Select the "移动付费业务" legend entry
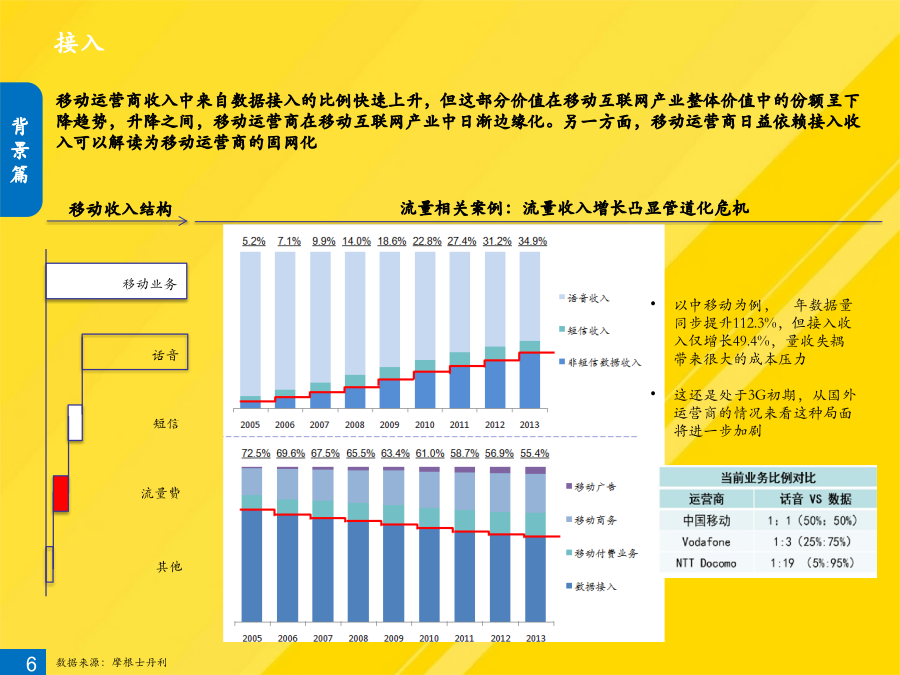 pyautogui.click(x=602, y=553)
